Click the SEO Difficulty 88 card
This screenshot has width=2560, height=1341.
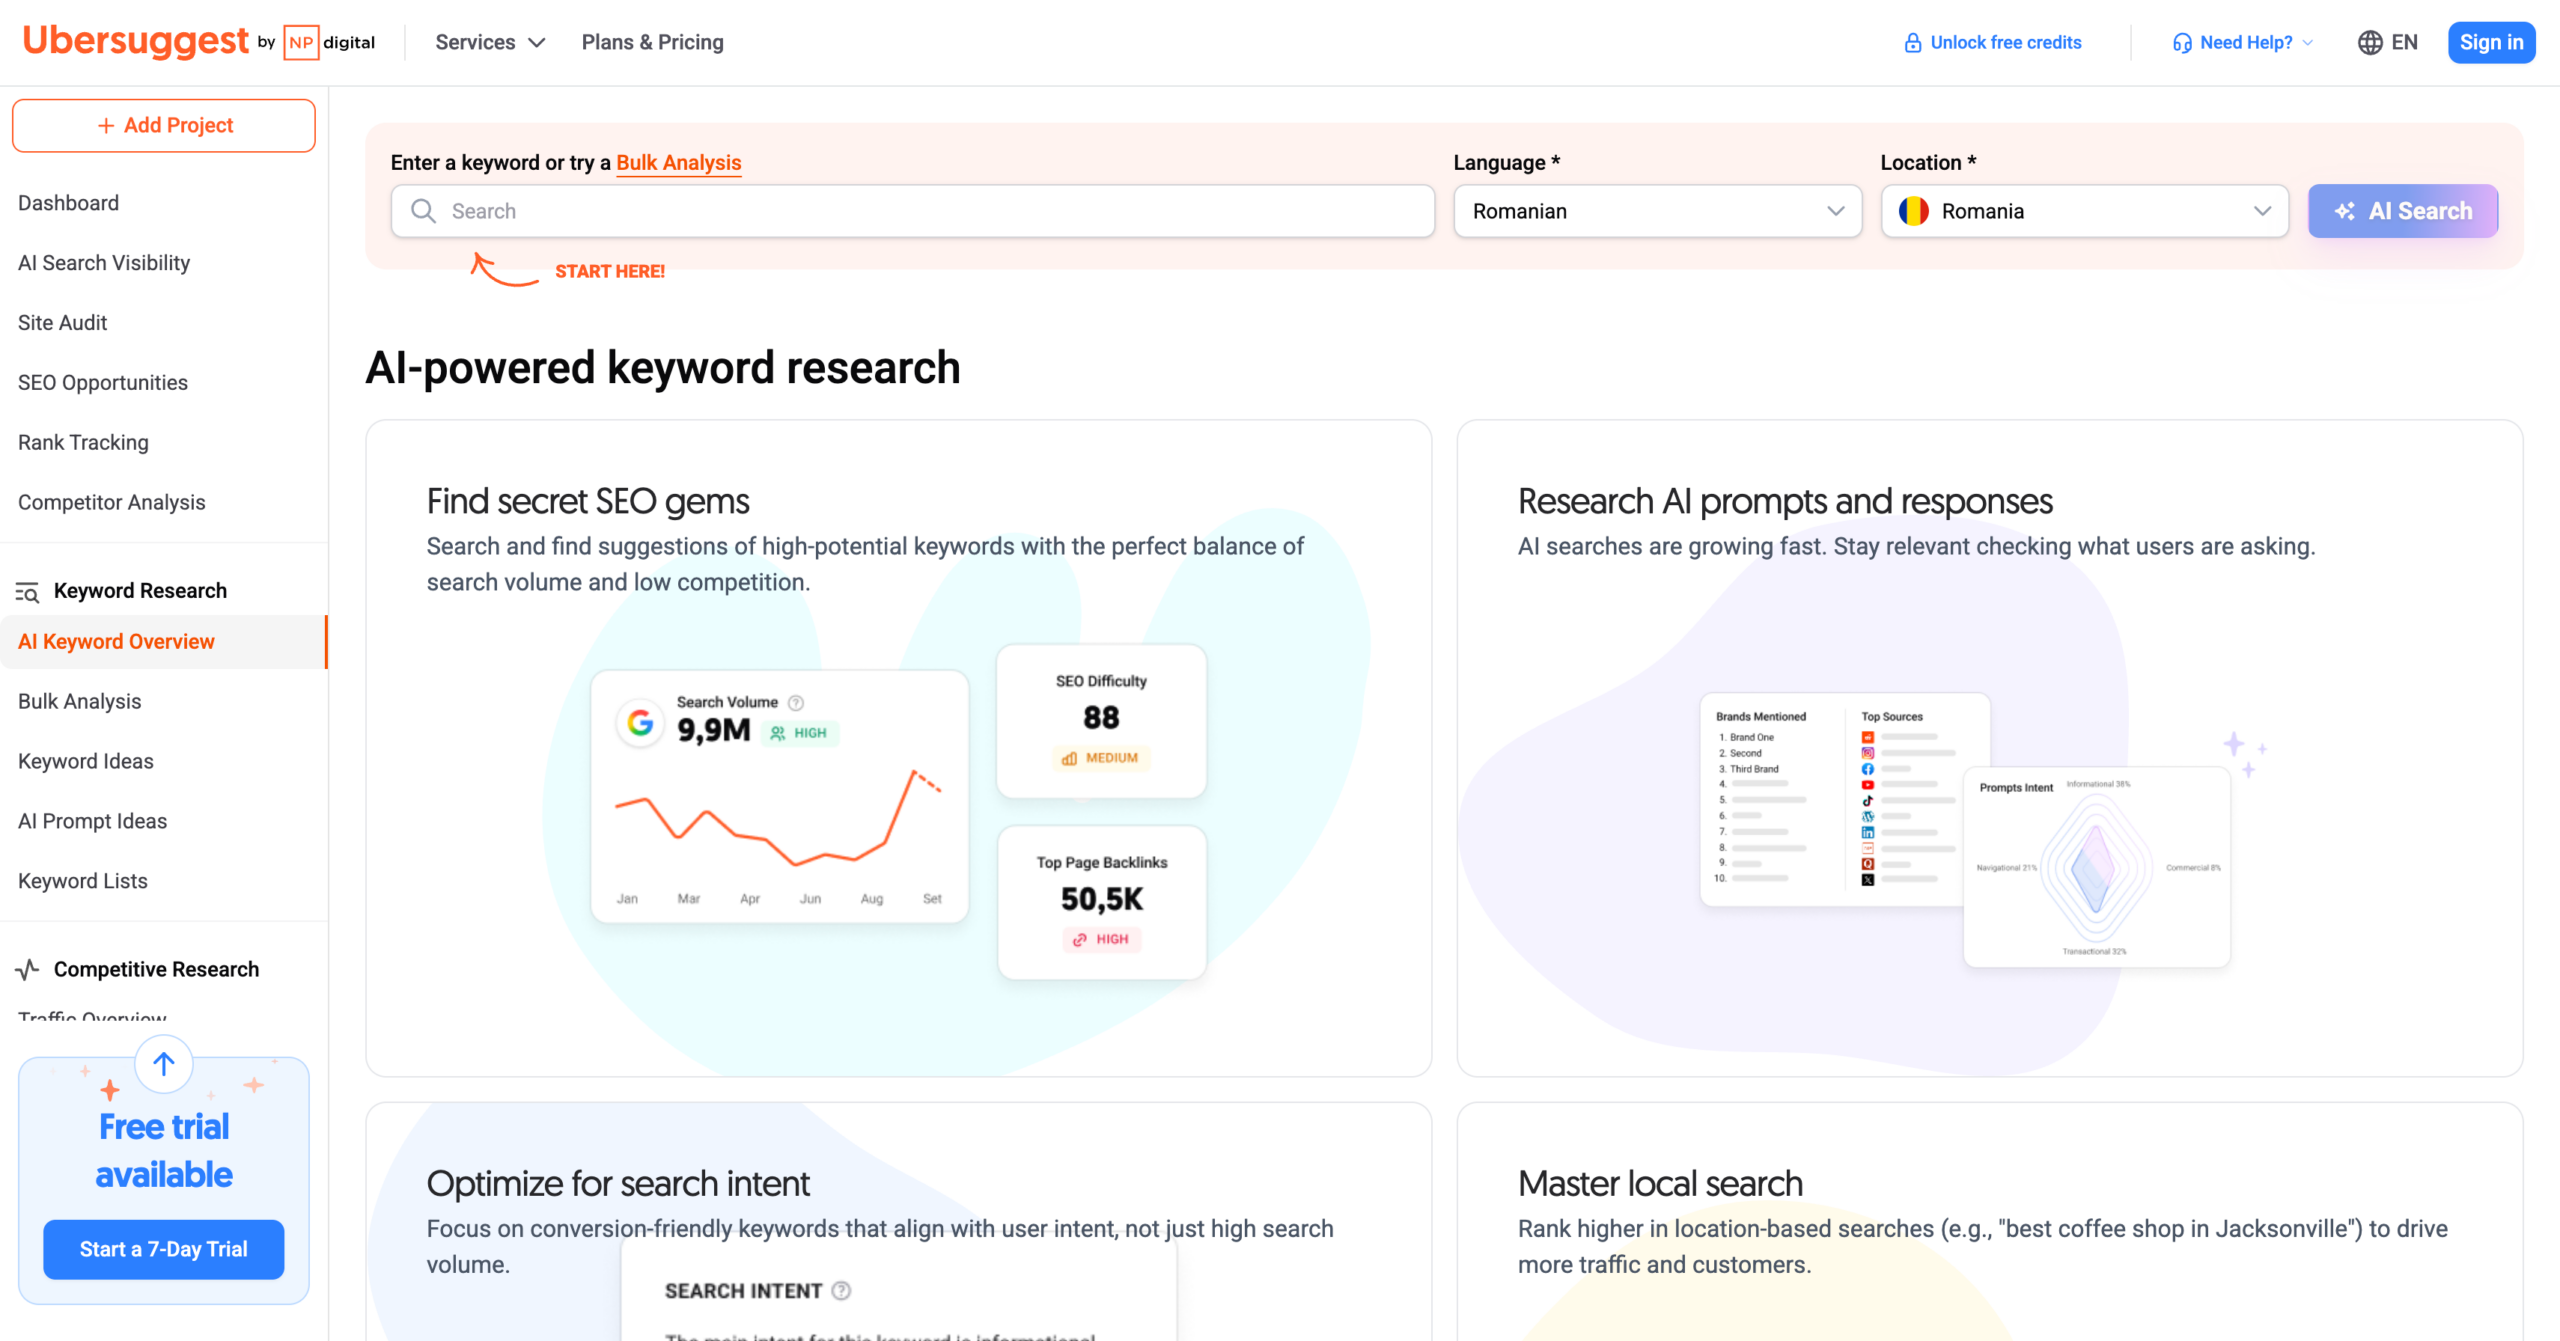[x=1102, y=721]
